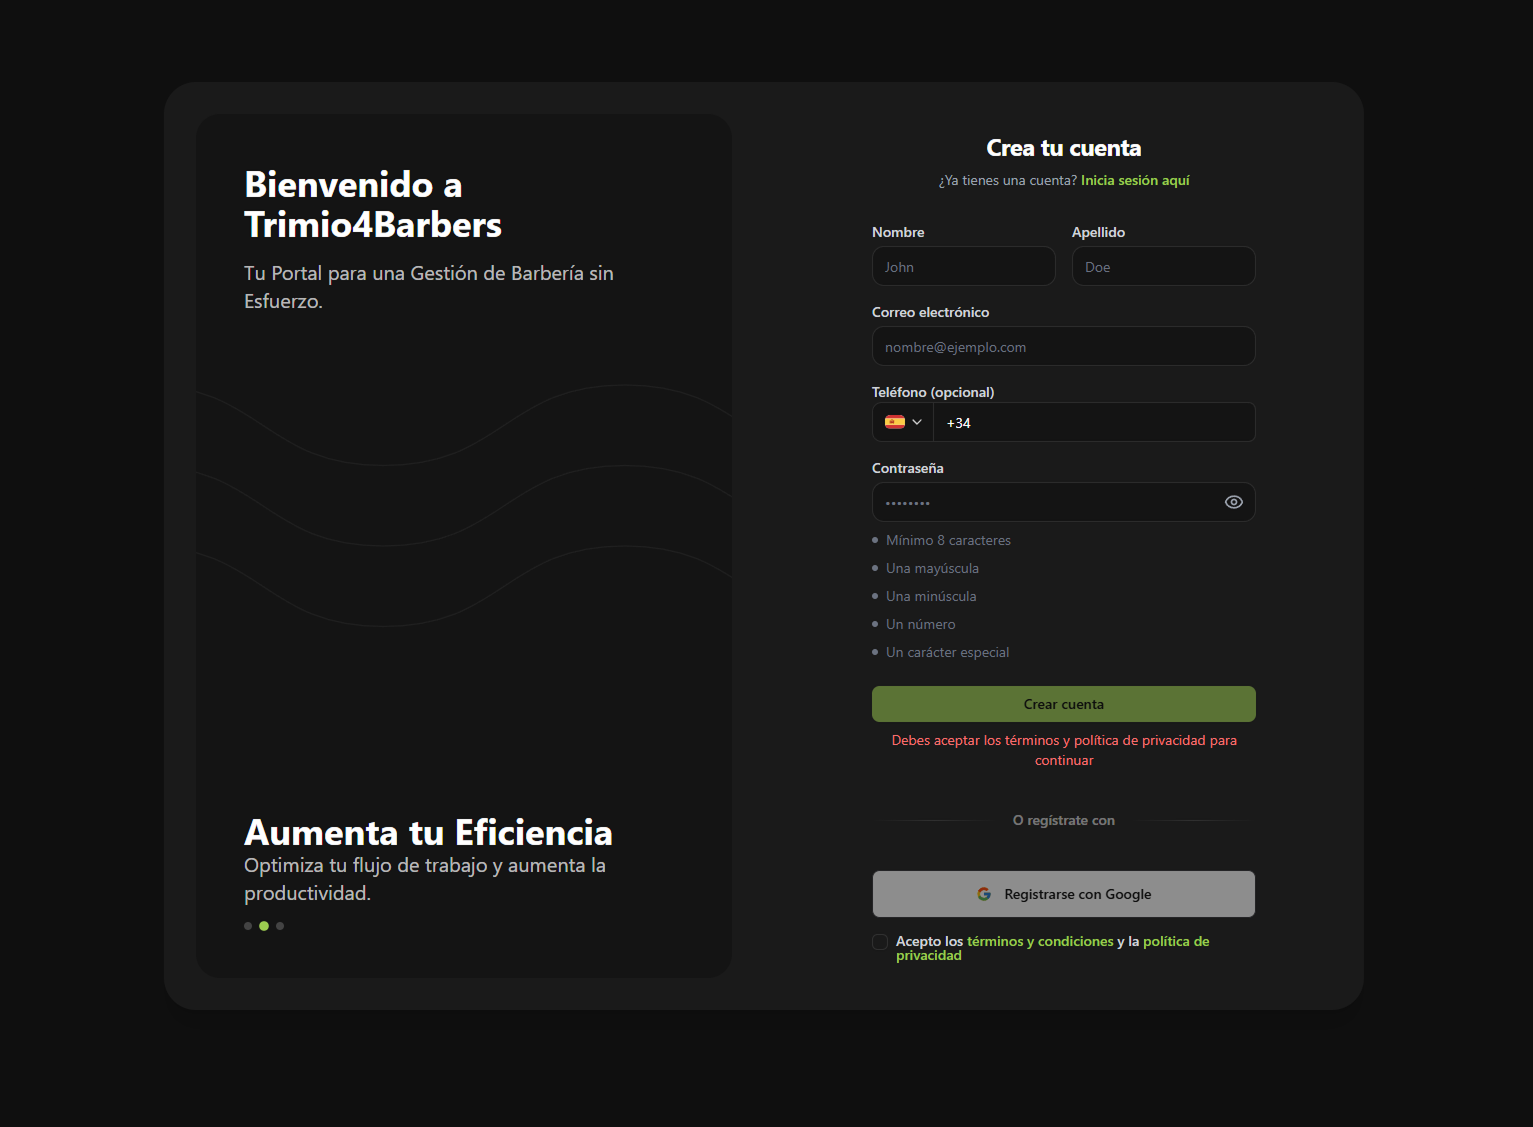Open the política de privacidad link
This screenshot has height=1127, width=1533.
tap(1053, 948)
